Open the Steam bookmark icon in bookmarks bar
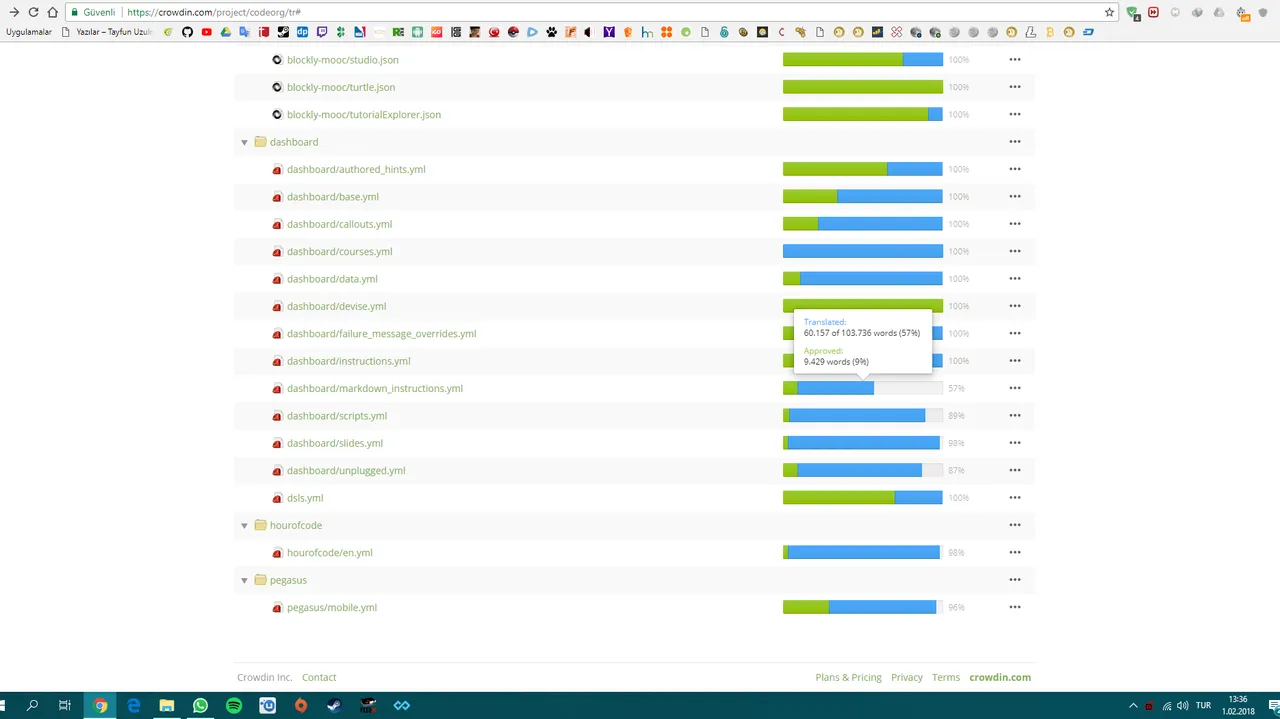Screen dimensions: 1280x719 tap(283, 32)
